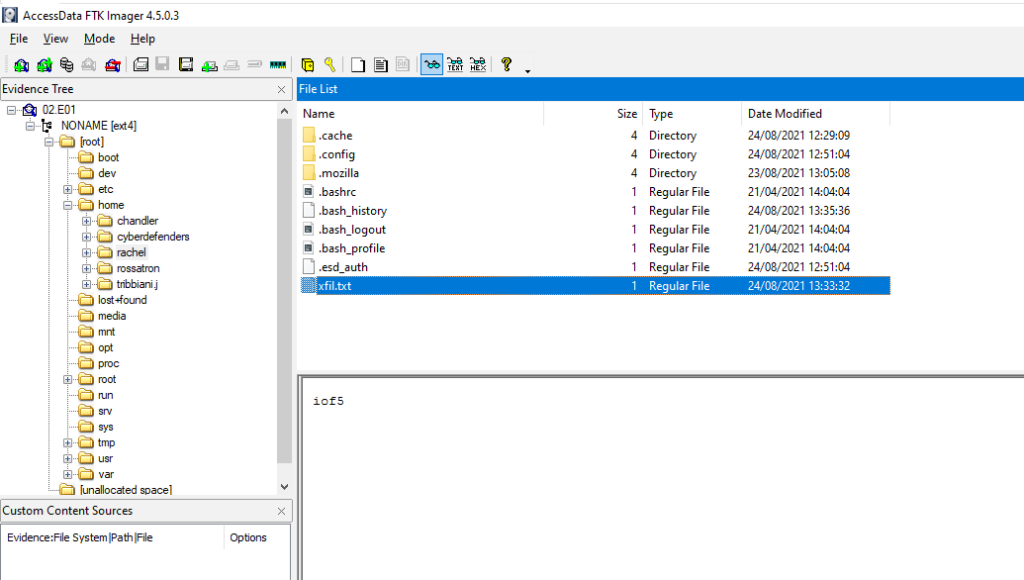Click the Remove Evidence Item icon
Viewport: 1024px width, 580px height.
(x=89, y=64)
